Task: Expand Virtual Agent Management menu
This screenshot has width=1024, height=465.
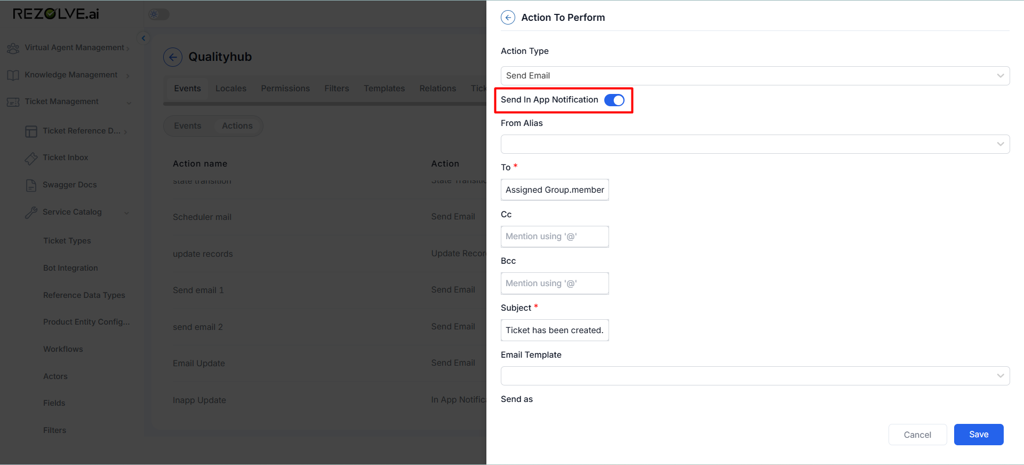Action: (x=128, y=48)
